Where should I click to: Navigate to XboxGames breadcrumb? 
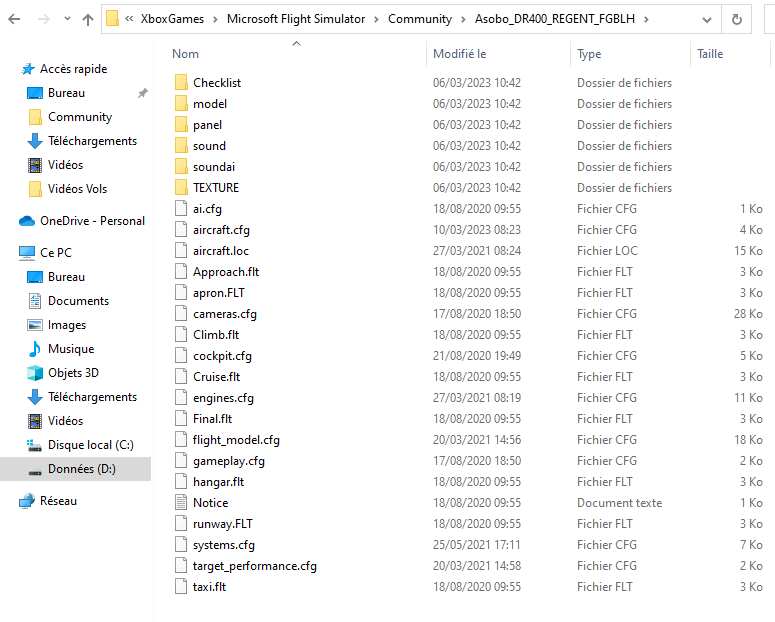pyautogui.click(x=172, y=19)
